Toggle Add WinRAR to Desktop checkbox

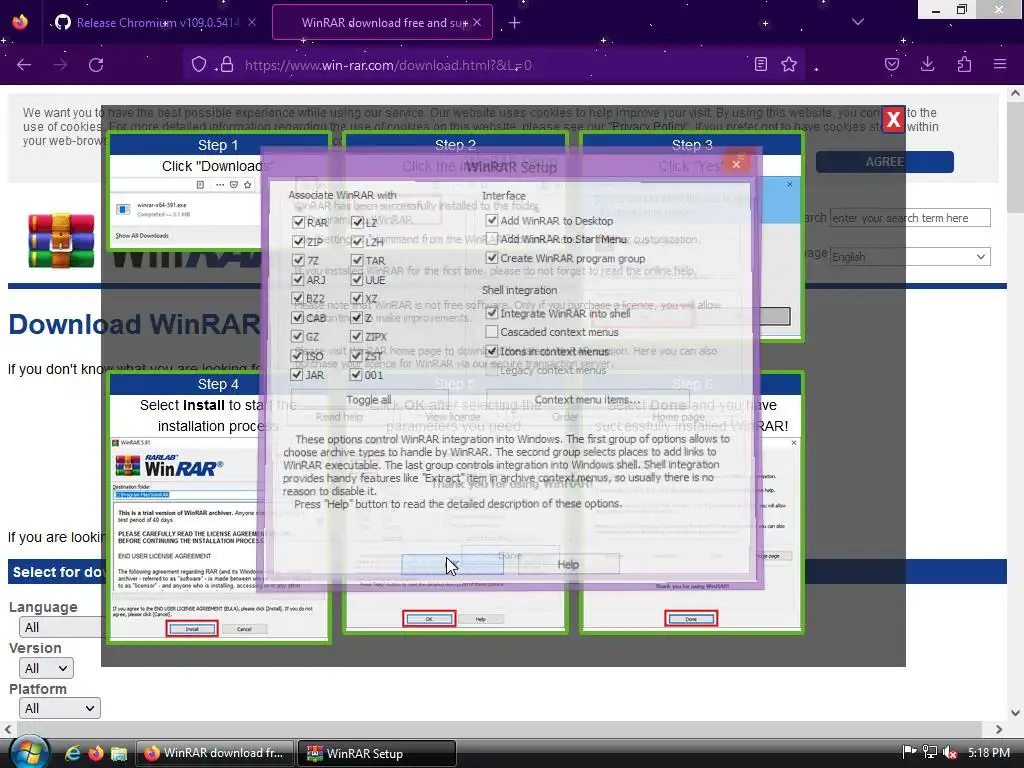(492, 220)
